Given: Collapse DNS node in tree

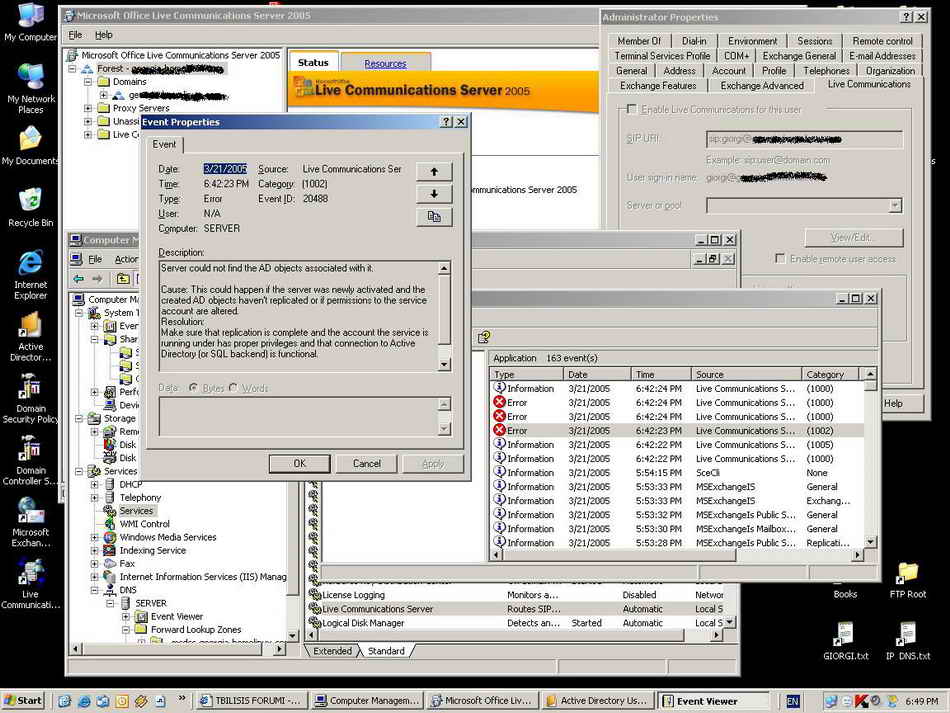Looking at the screenshot, I should (95, 590).
